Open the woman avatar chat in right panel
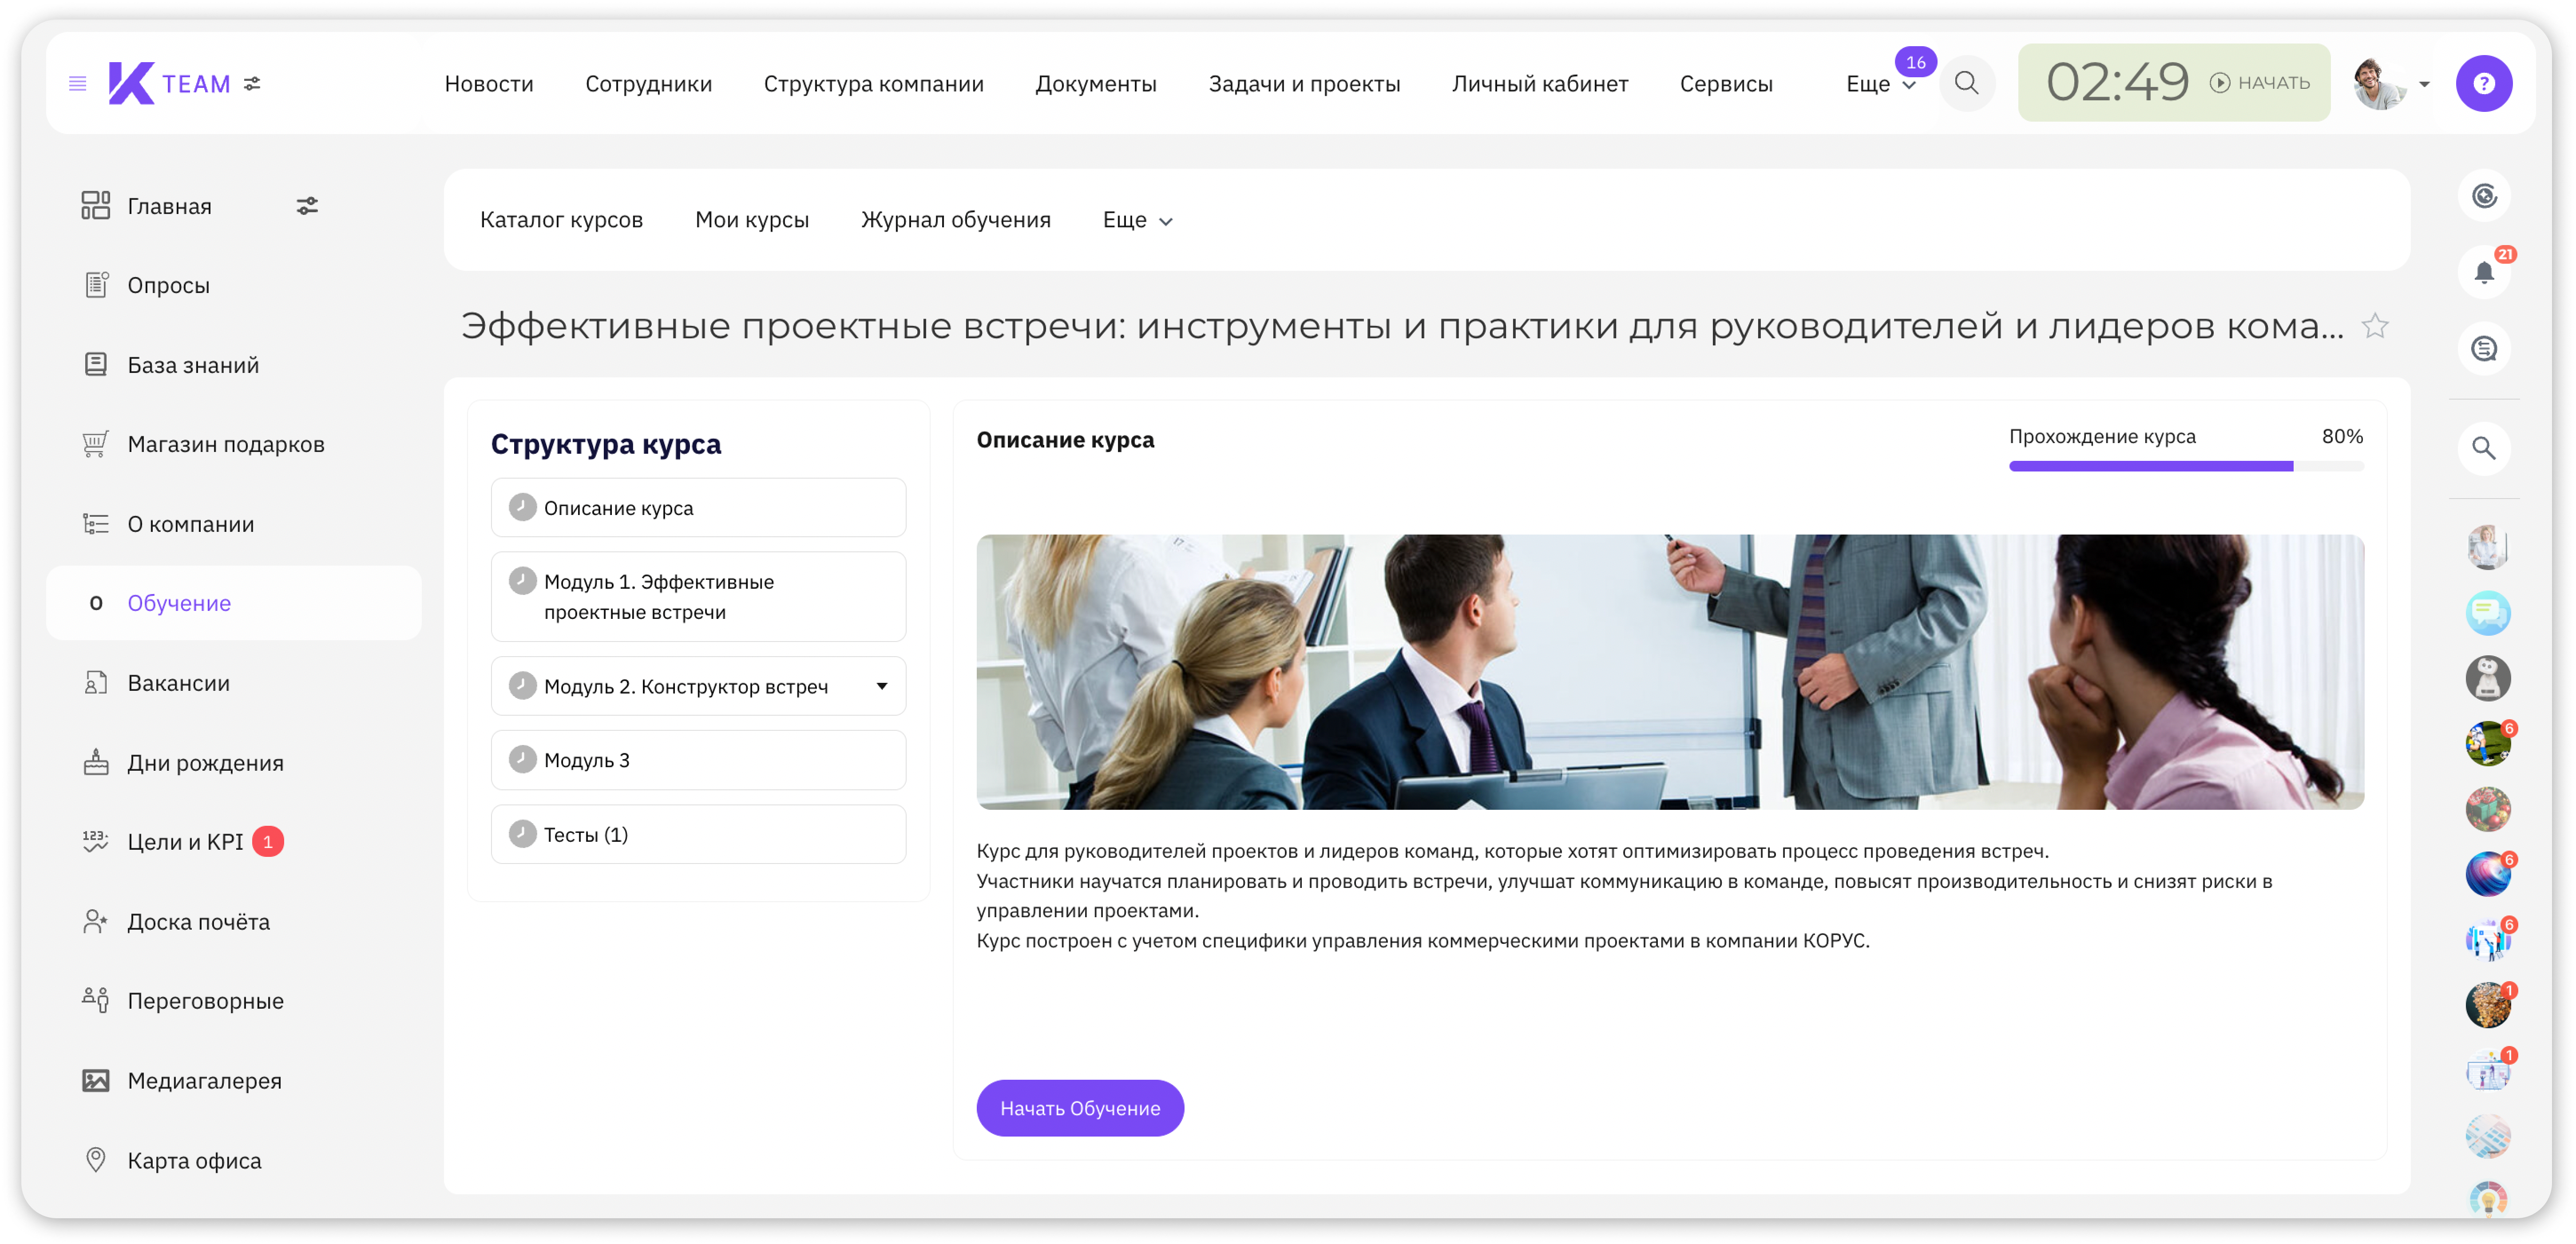This screenshot has height=1244, width=2576. 2487,547
